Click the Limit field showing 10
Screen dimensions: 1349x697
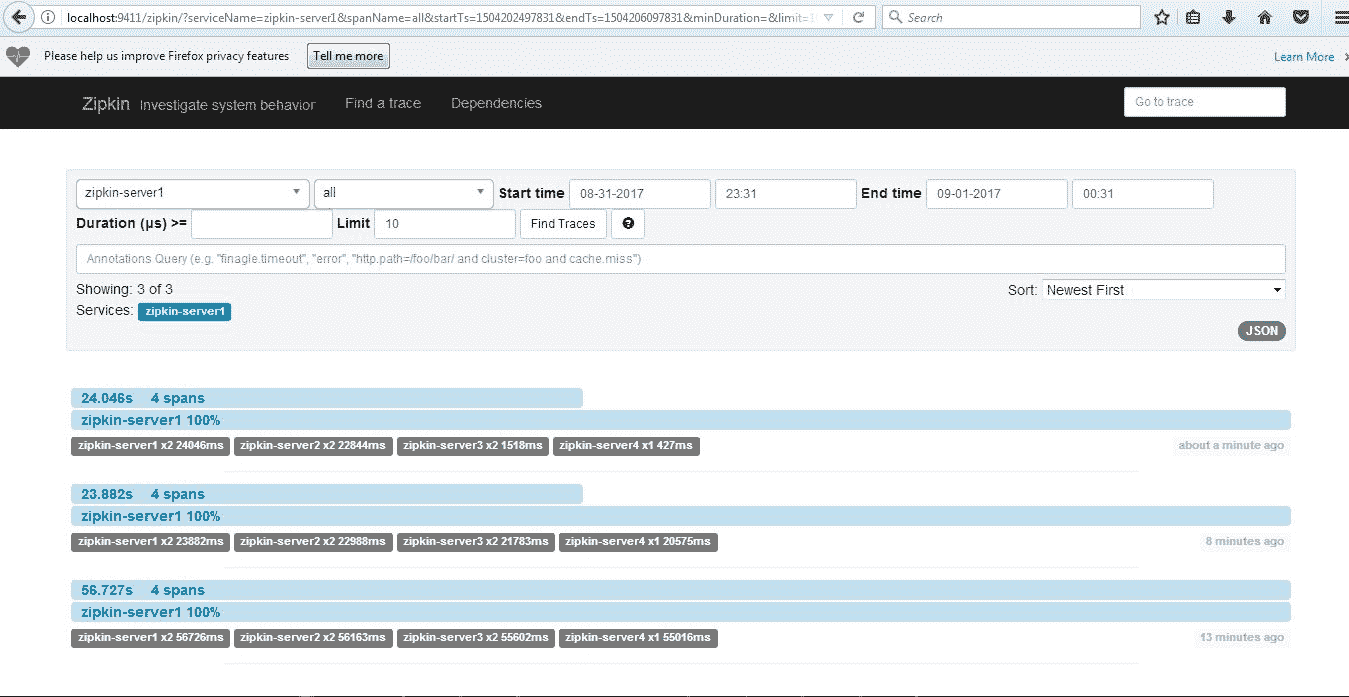coord(445,224)
